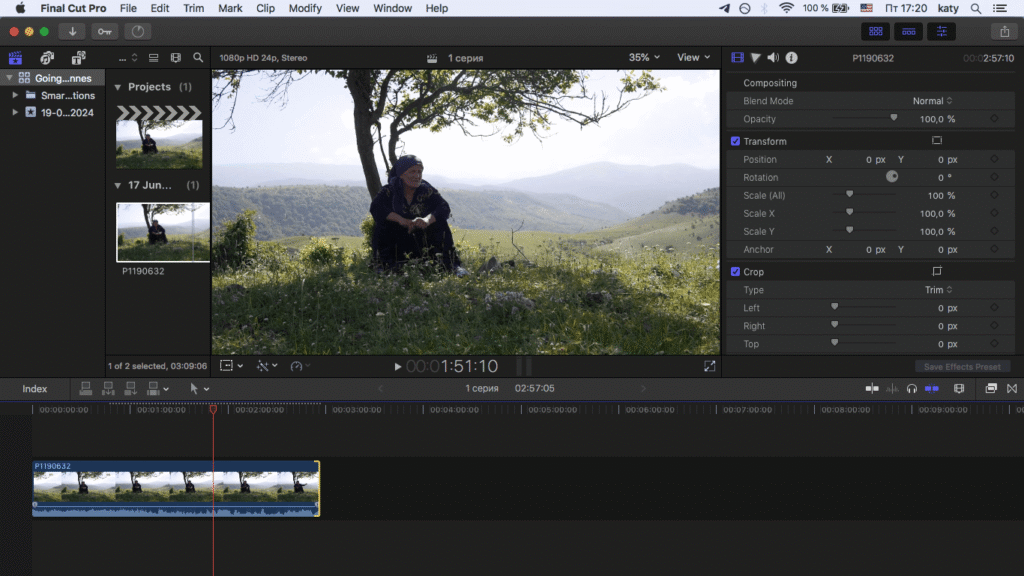Viewport: 1024px width, 576px height.
Task: Append clip to storyline icon
Action: tap(130, 389)
